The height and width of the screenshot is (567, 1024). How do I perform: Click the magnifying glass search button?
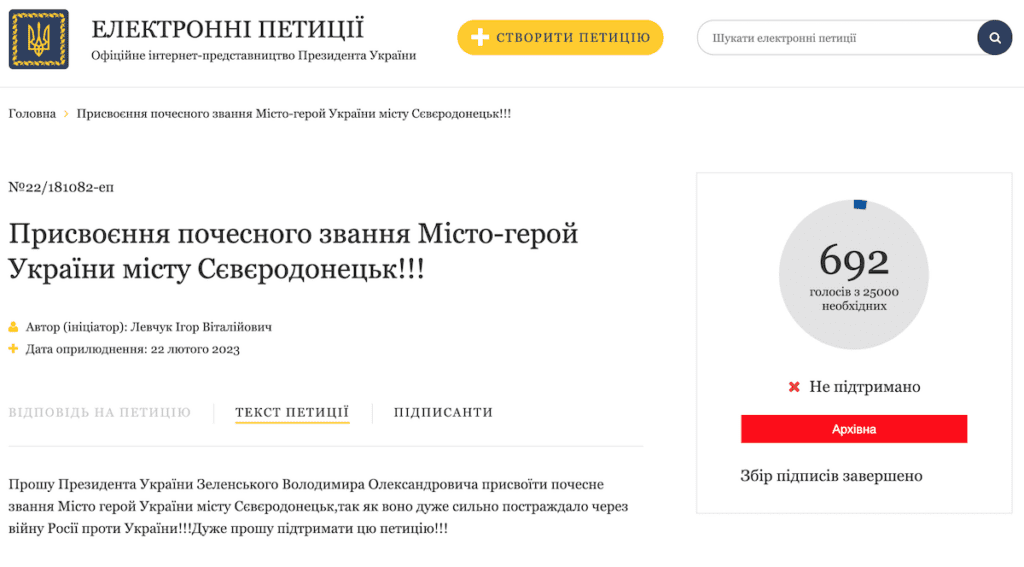pos(994,38)
